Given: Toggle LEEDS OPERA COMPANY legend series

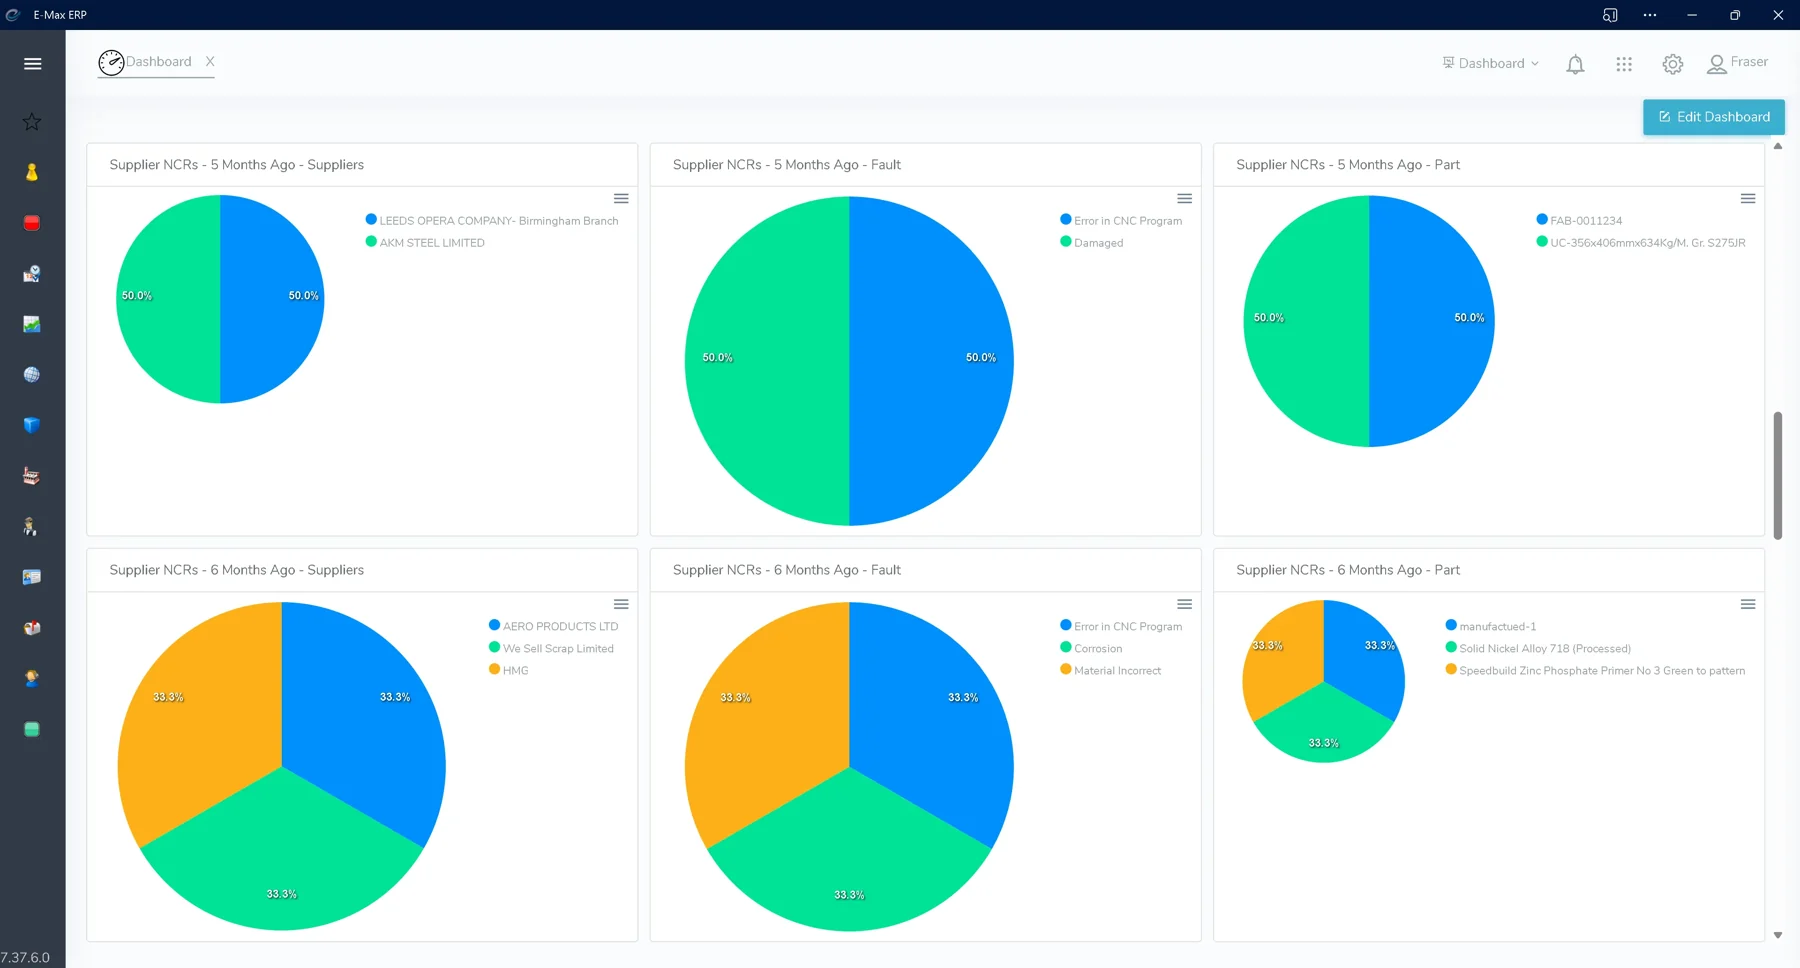Looking at the screenshot, I should pyautogui.click(x=492, y=221).
